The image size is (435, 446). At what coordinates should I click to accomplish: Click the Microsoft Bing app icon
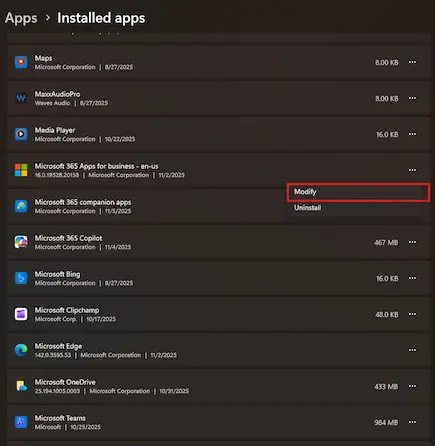coord(21,278)
